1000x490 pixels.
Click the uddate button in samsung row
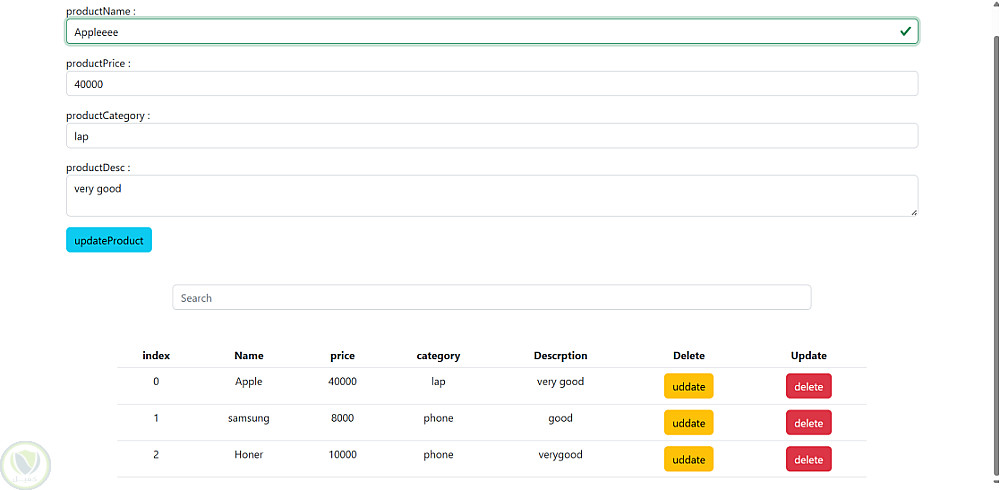(x=689, y=422)
